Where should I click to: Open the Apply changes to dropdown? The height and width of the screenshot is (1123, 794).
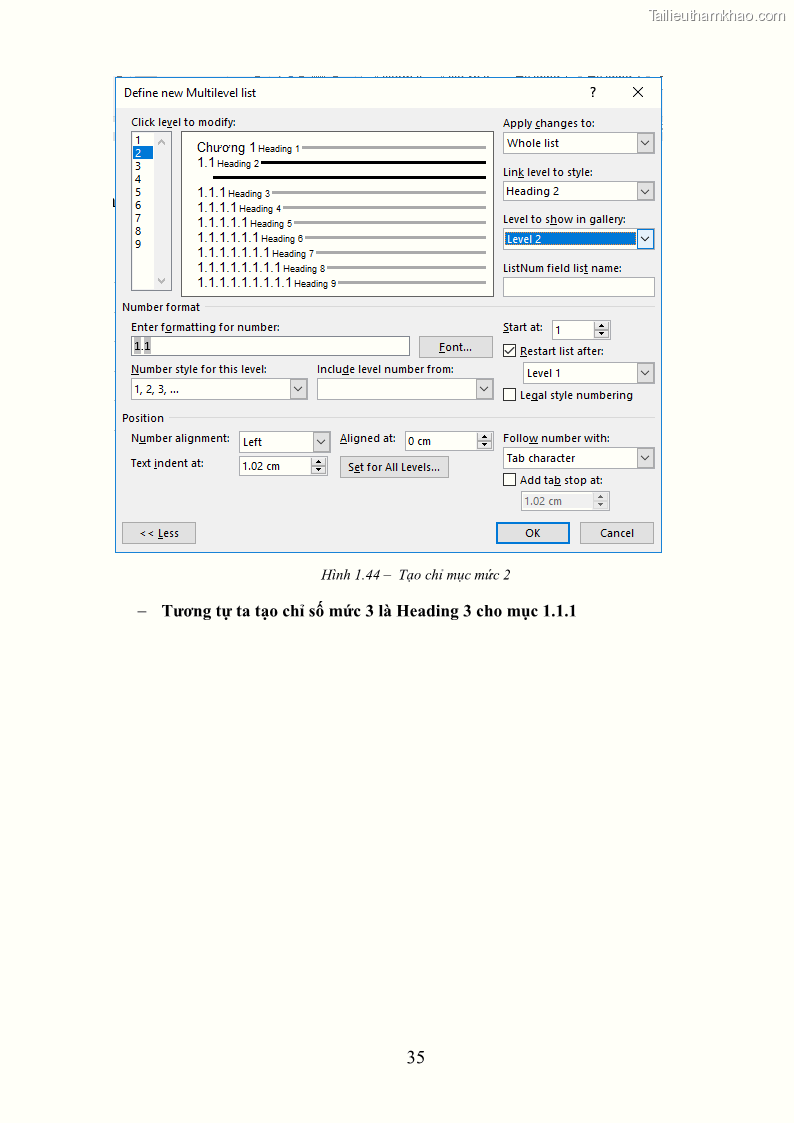645,143
